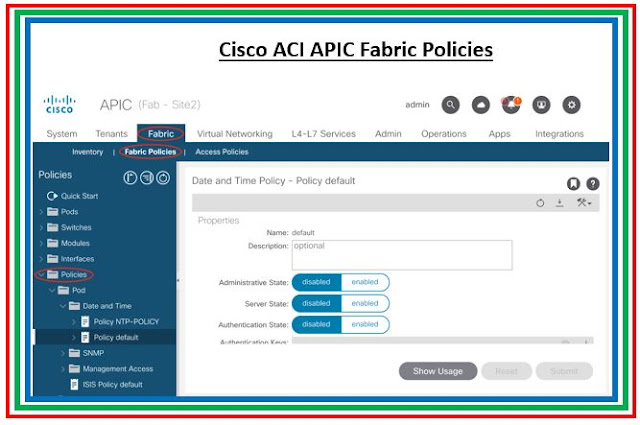Click the Modules folder icon
This screenshot has width=640, height=425.
pyautogui.click(x=53, y=243)
